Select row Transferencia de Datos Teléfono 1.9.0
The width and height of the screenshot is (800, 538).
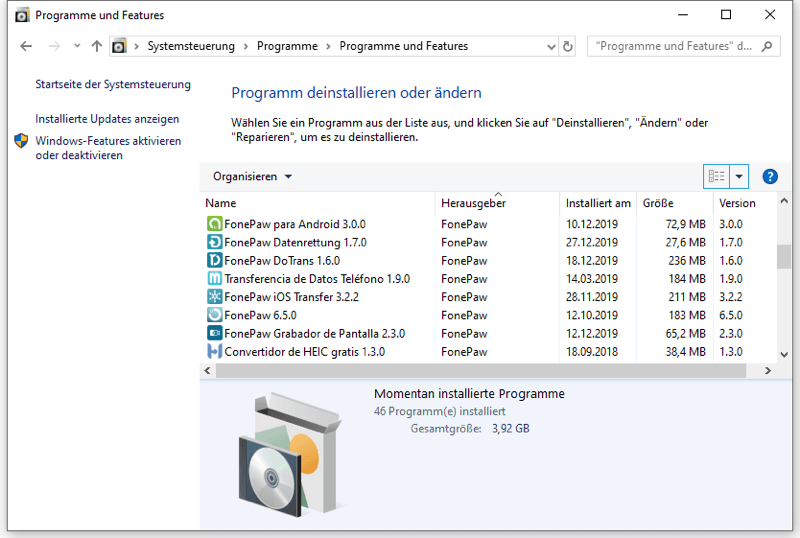[x=488, y=279]
